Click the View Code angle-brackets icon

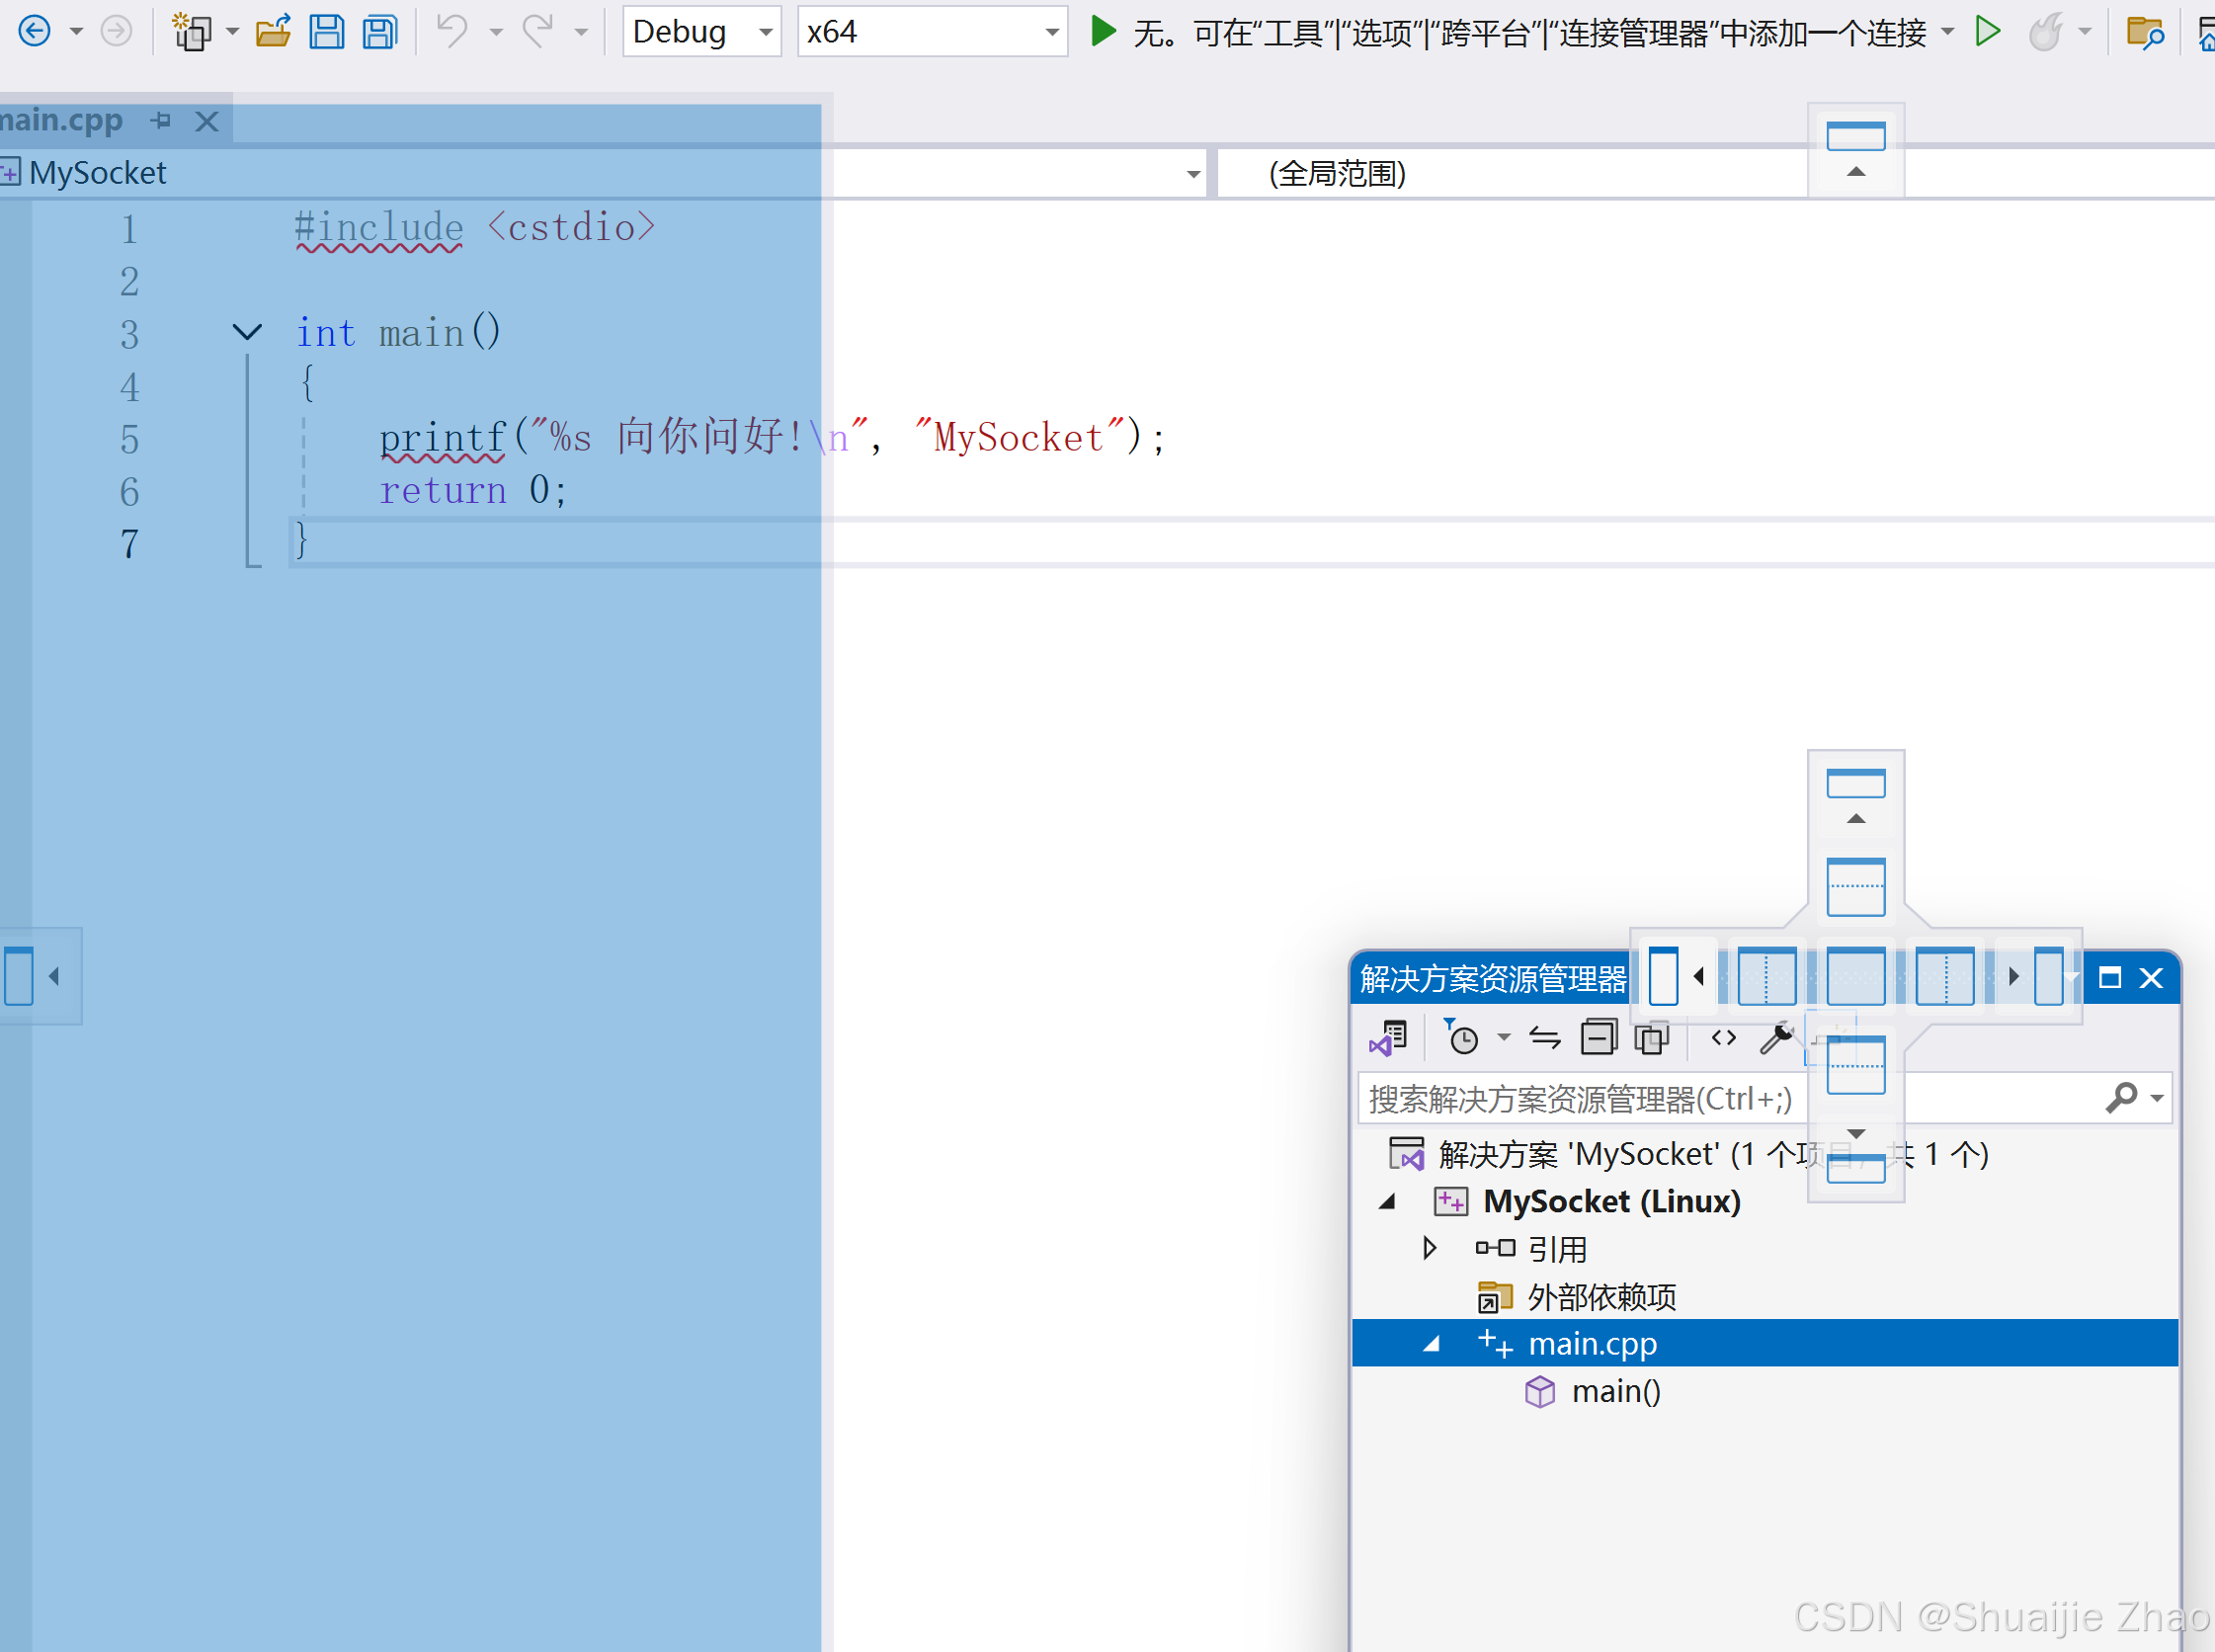coord(1723,1038)
